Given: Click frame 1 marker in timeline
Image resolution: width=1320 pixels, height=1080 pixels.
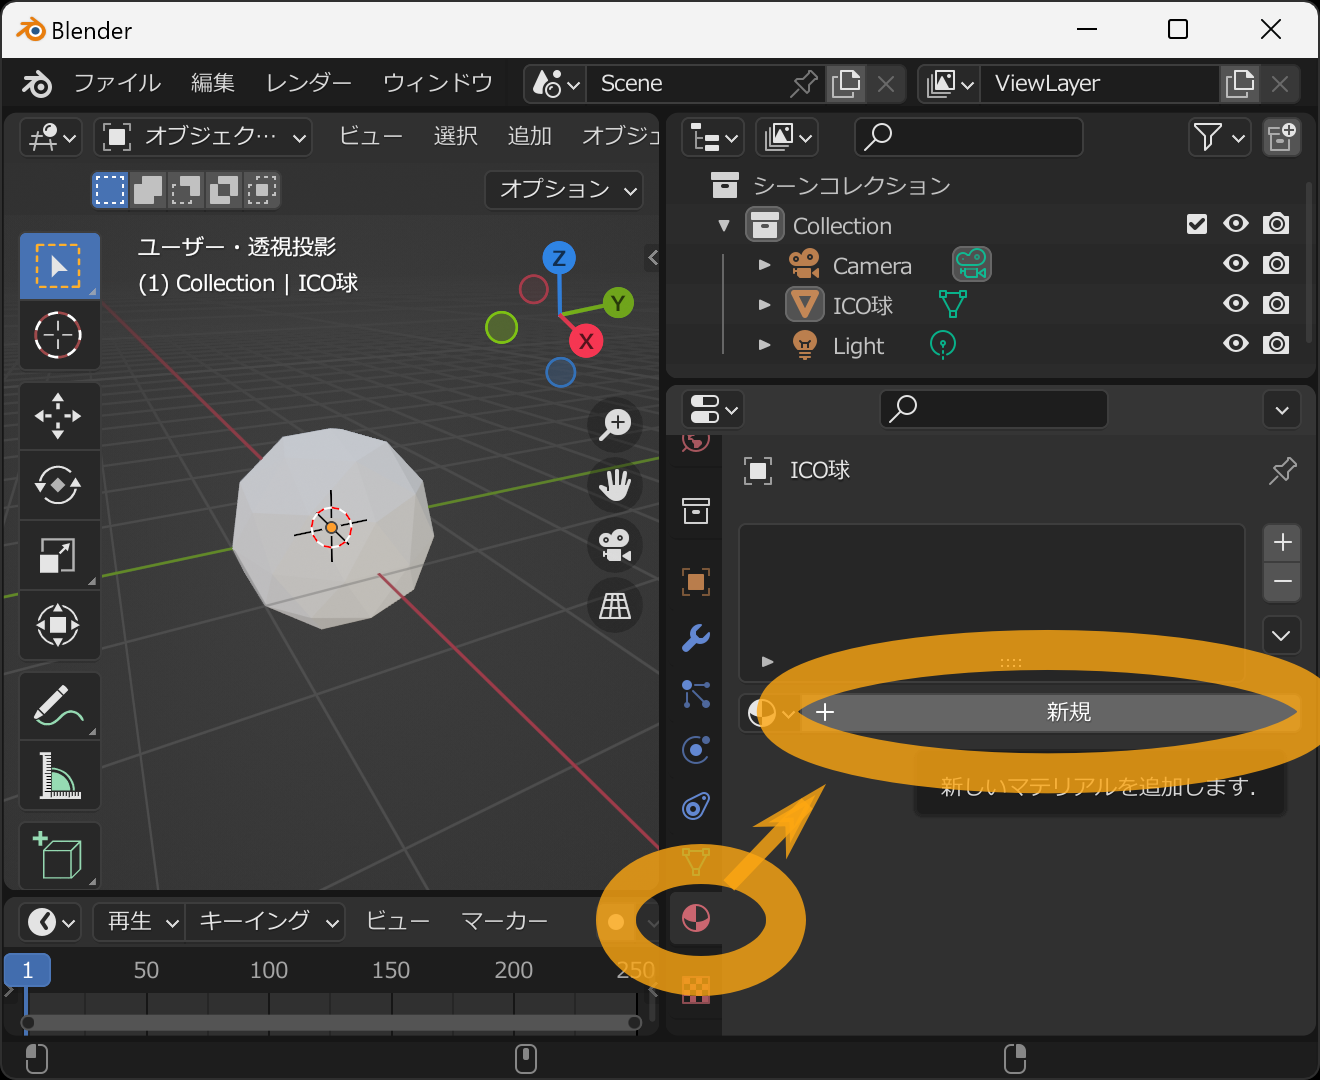Looking at the screenshot, I should [x=27, y=970].
